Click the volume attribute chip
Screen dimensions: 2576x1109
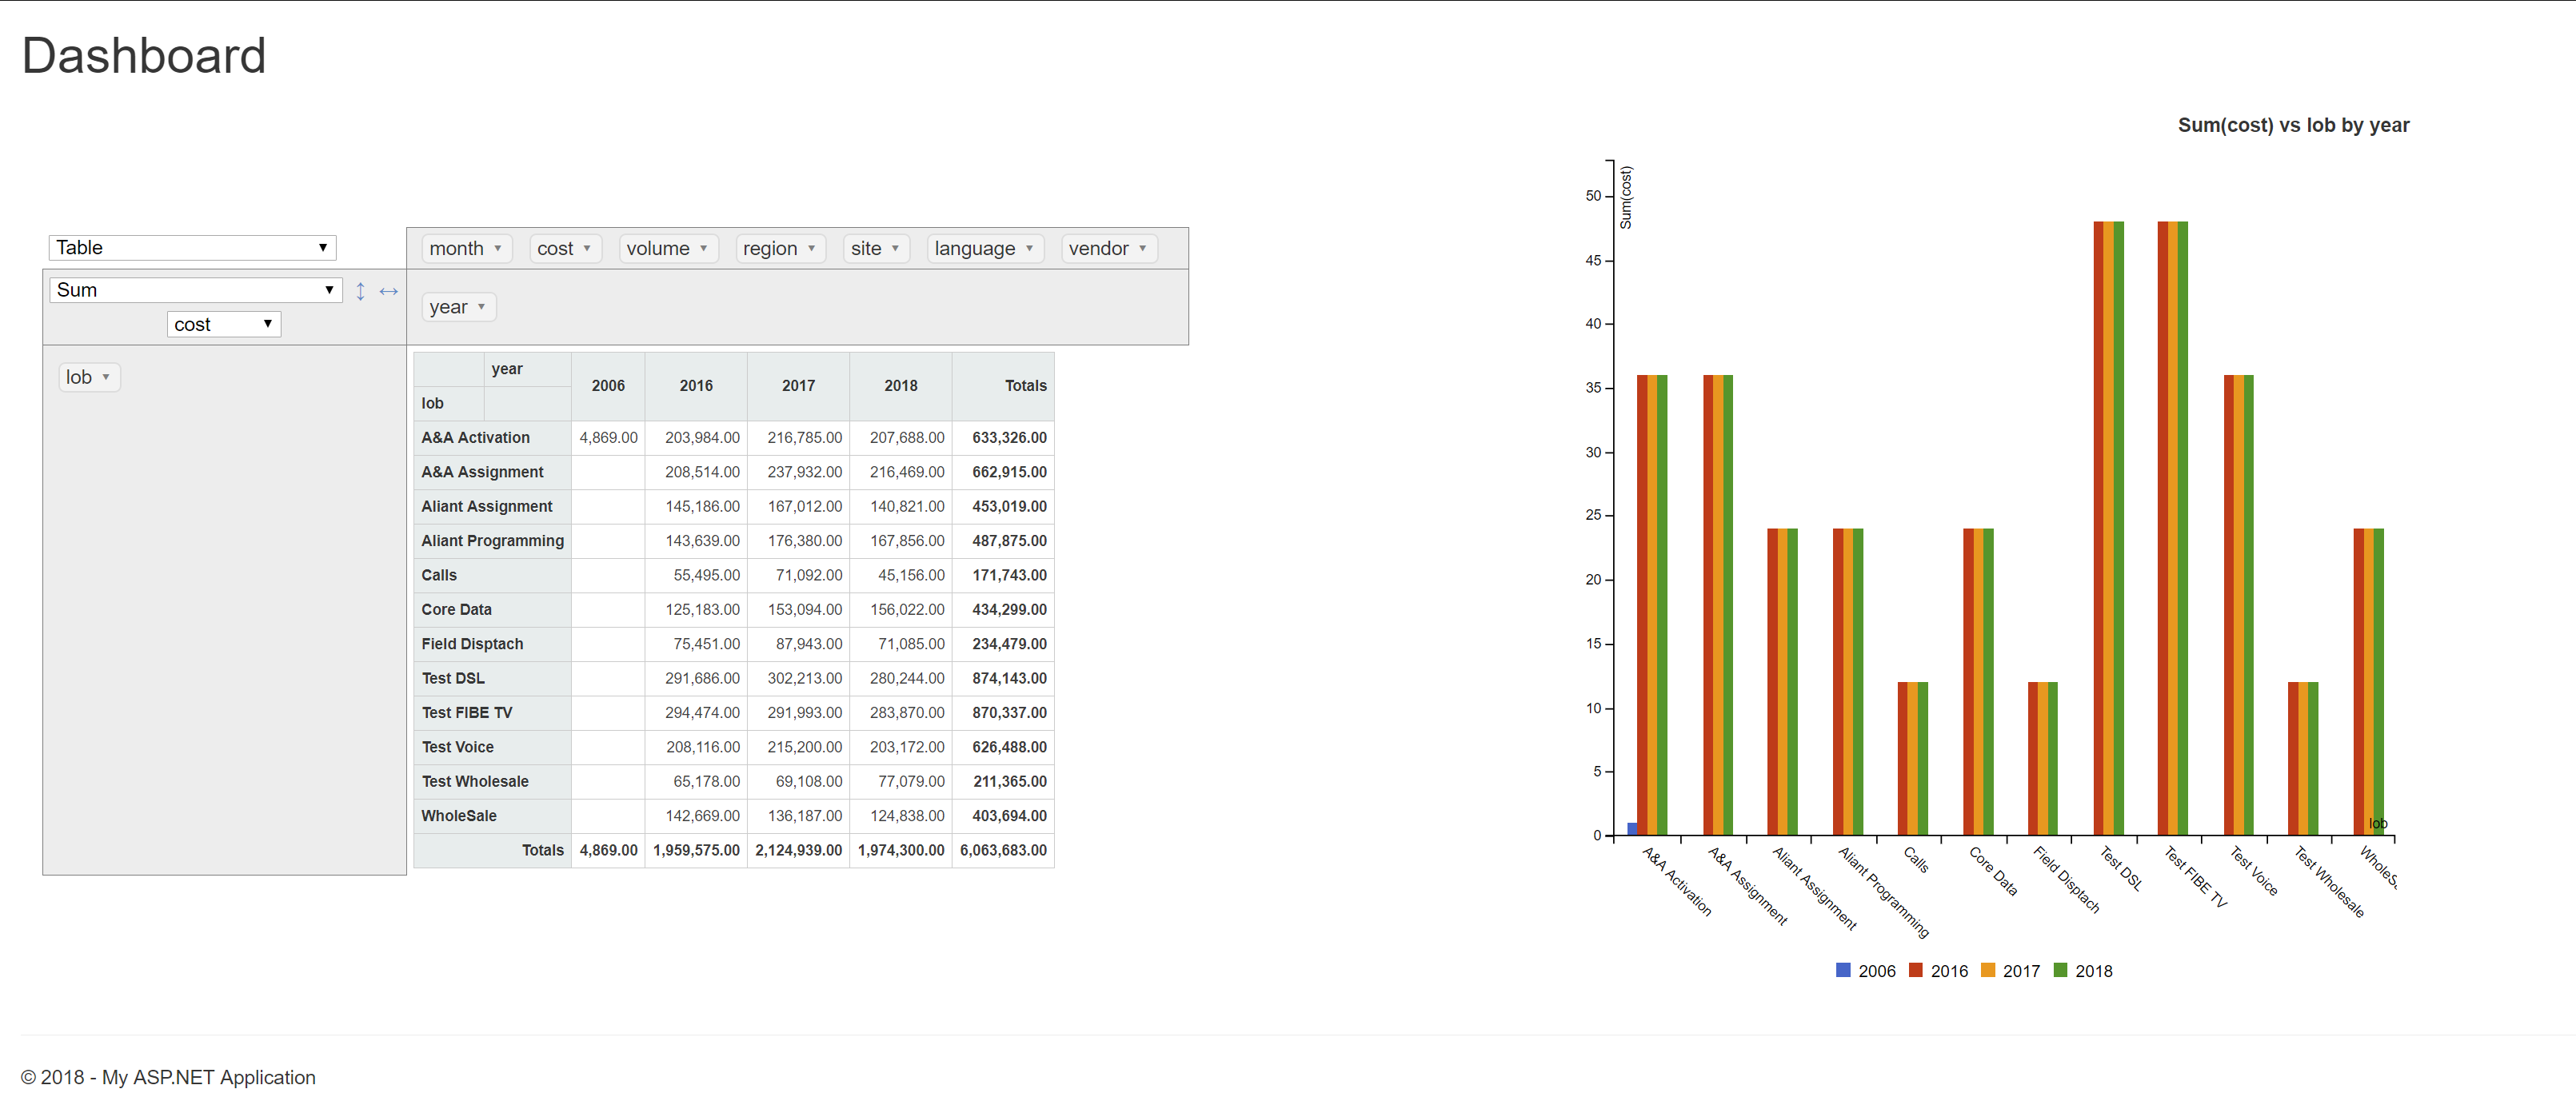click(x=657, y=248)
